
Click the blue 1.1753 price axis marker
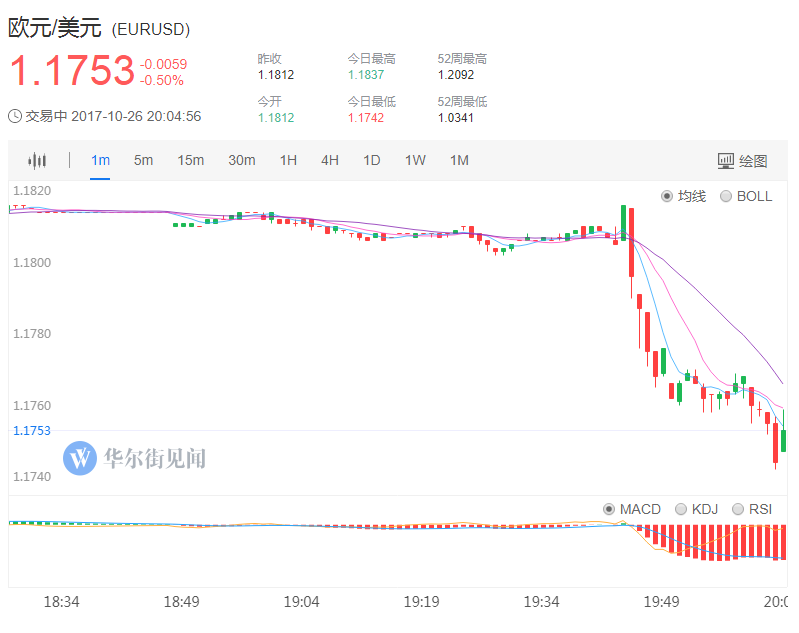click(x=32, y=431)
